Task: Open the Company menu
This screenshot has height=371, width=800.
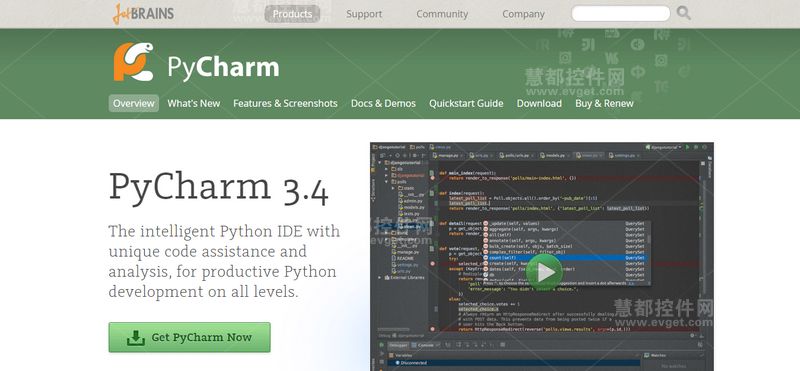Action: click(523, 14)
